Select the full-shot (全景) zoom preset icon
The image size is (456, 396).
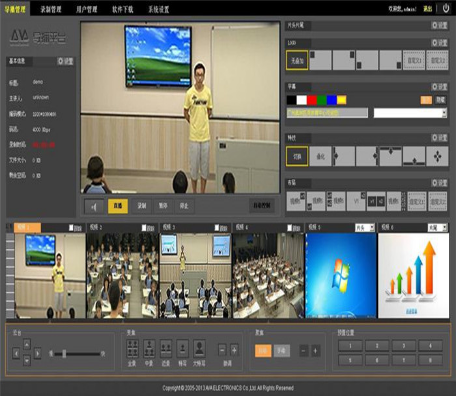(x=132, y=349)
